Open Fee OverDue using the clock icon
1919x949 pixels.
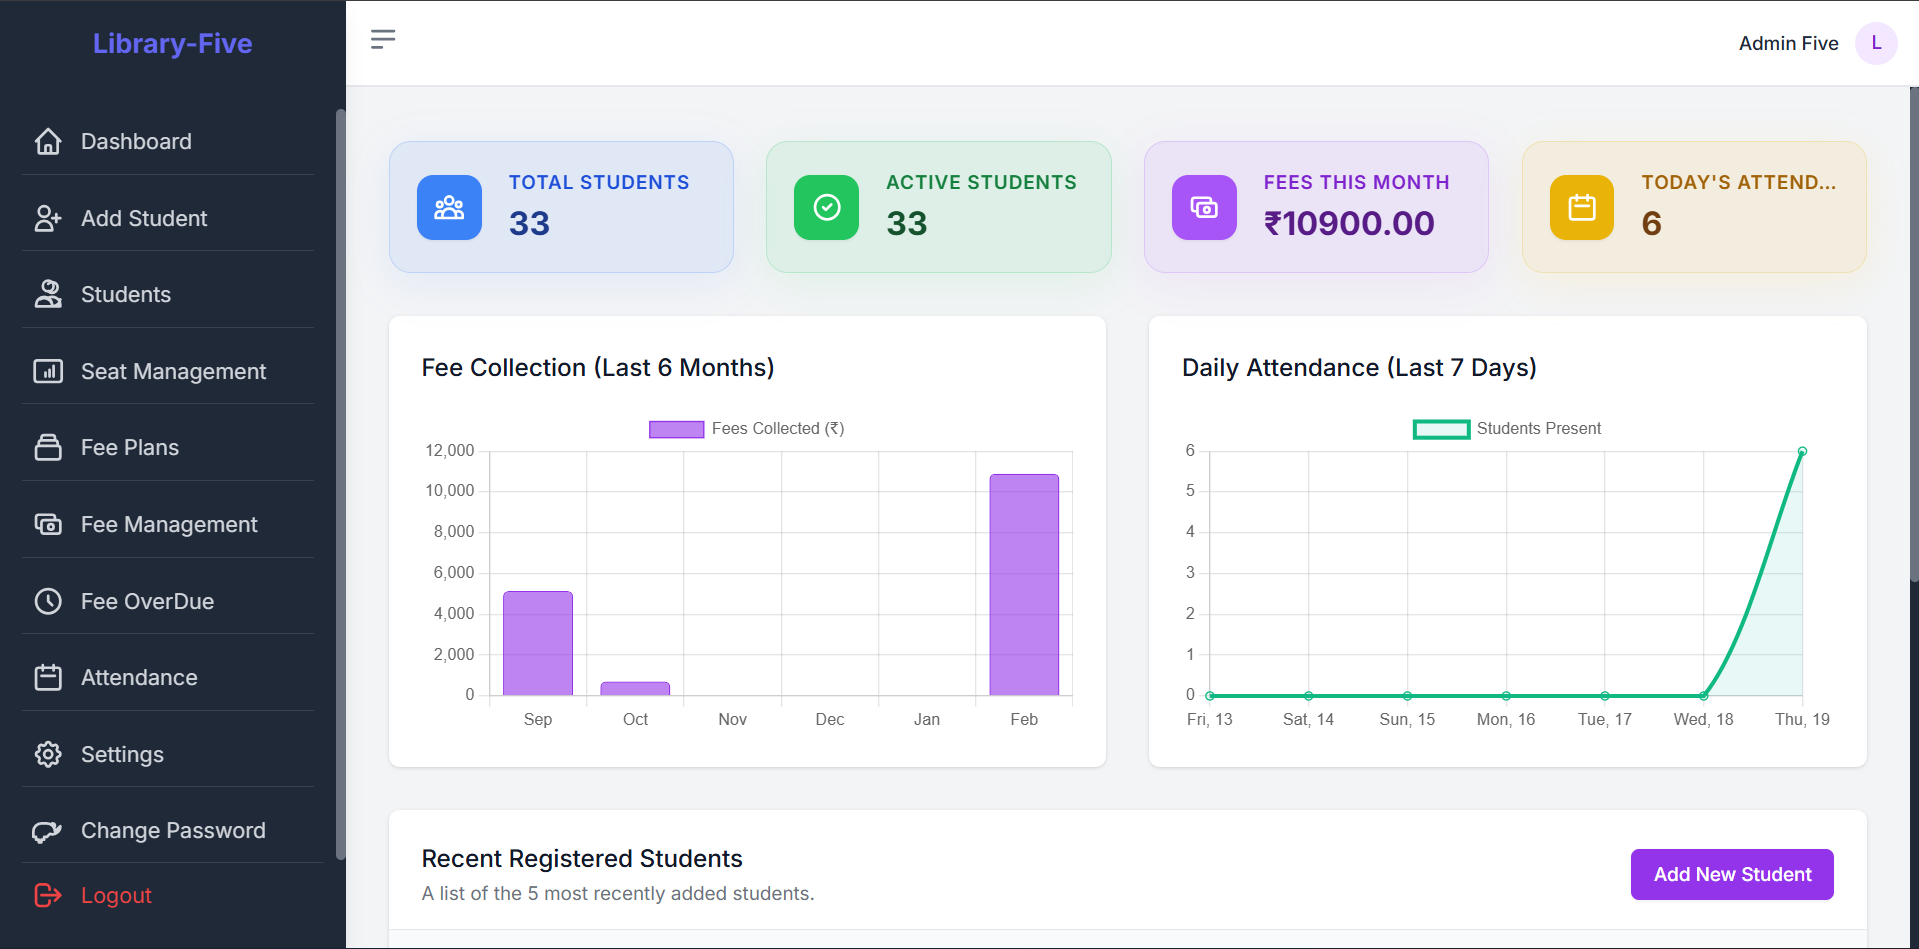click(48, 600)
